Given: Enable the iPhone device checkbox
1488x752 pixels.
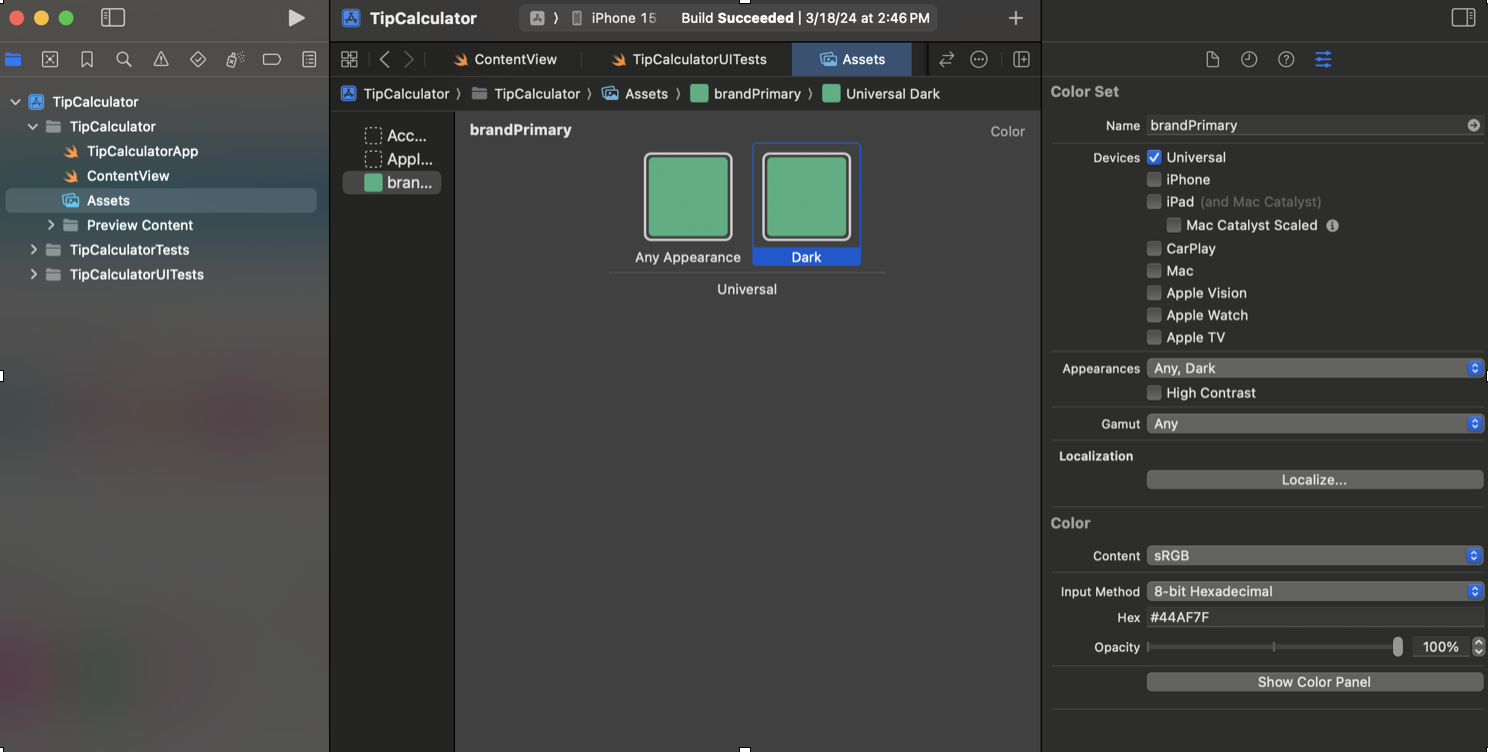Looking at the screenshot, I should [1154, 179].
